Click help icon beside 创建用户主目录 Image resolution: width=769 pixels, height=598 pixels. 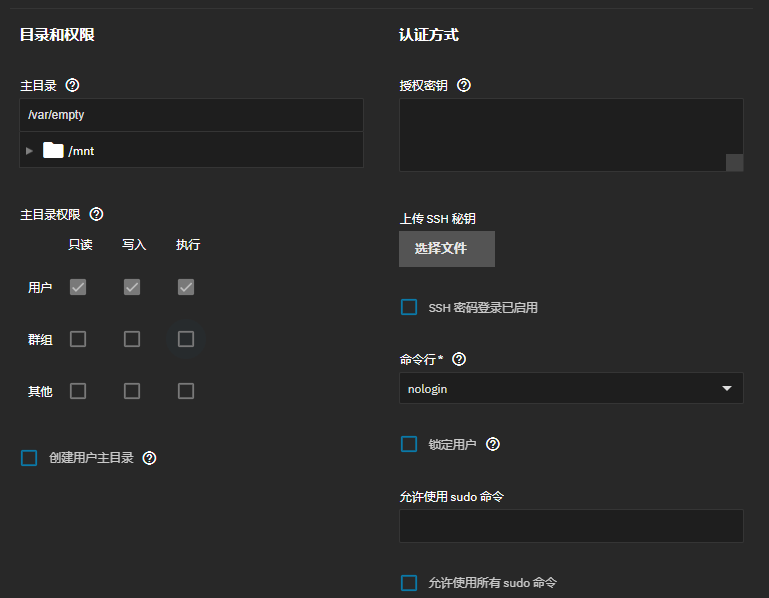click(x=150, y=458)
